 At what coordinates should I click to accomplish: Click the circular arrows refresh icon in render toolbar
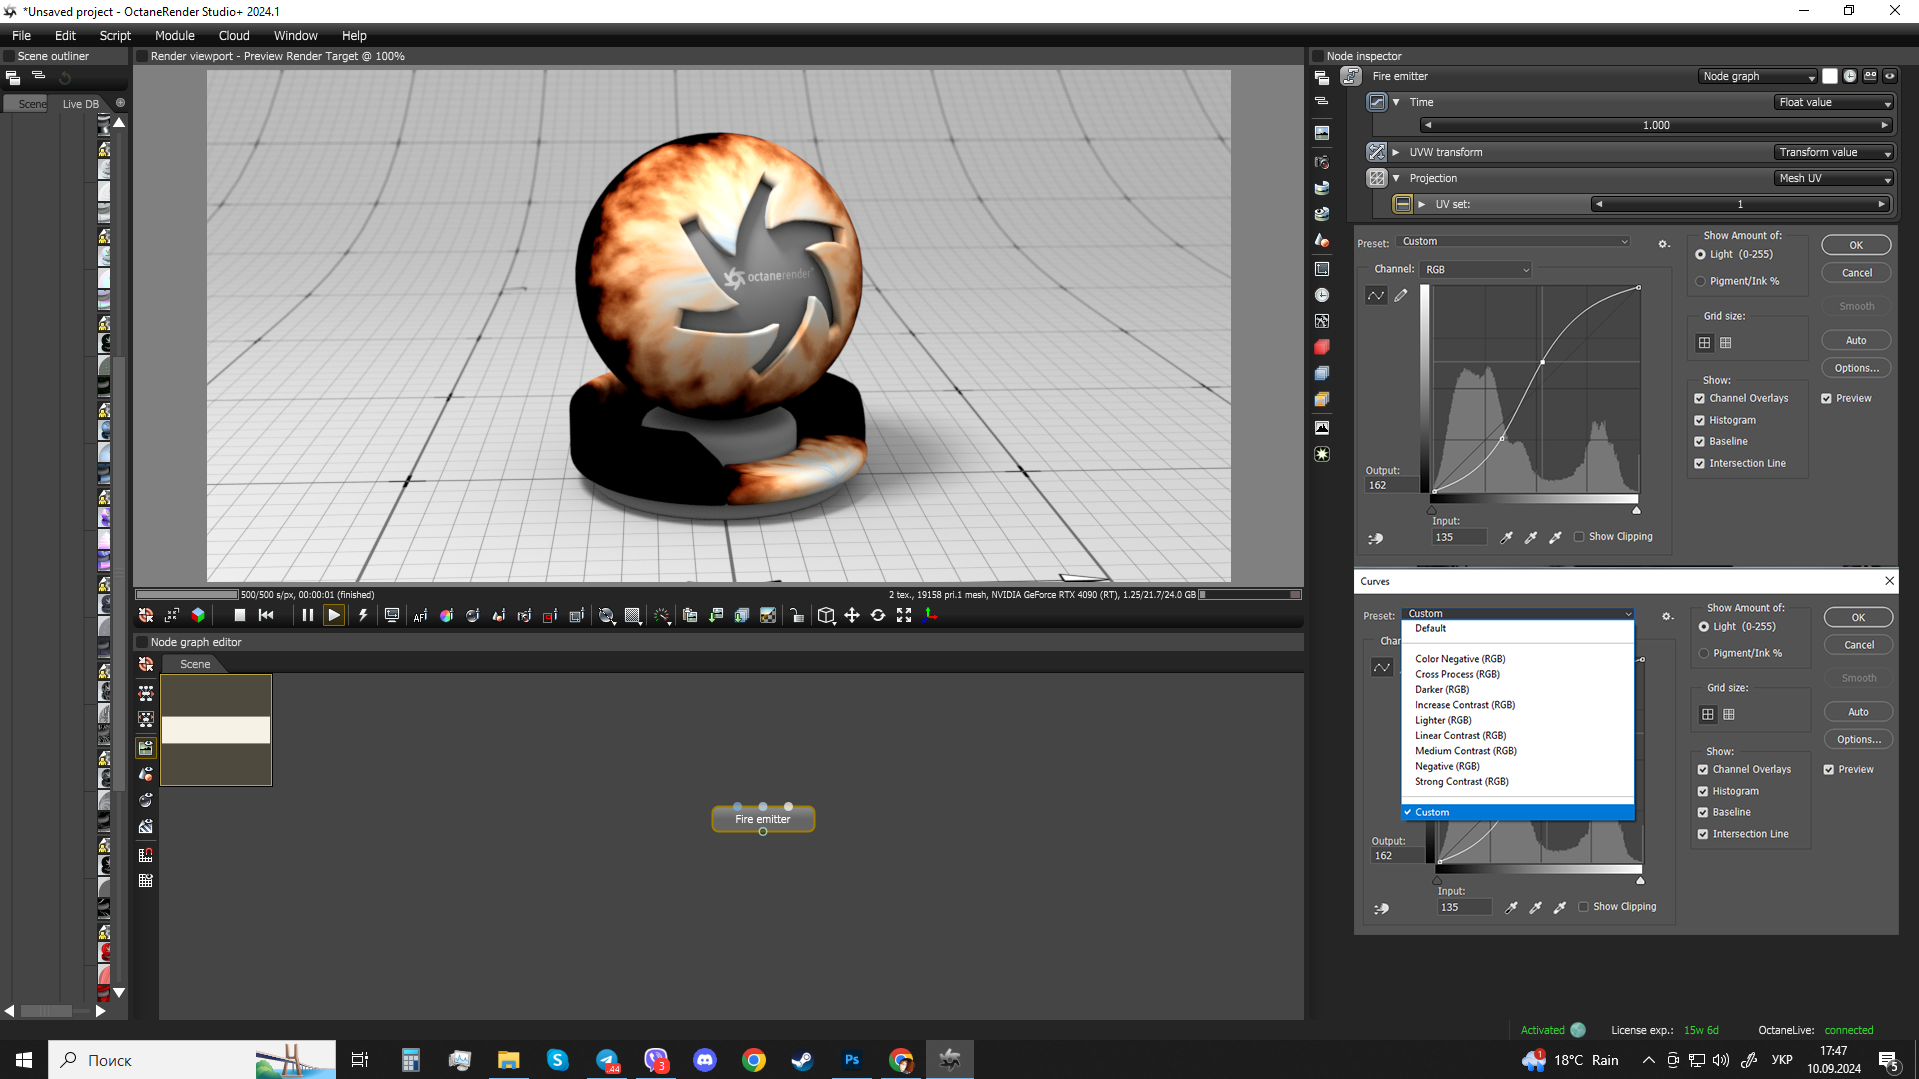[x=878, y=615]
